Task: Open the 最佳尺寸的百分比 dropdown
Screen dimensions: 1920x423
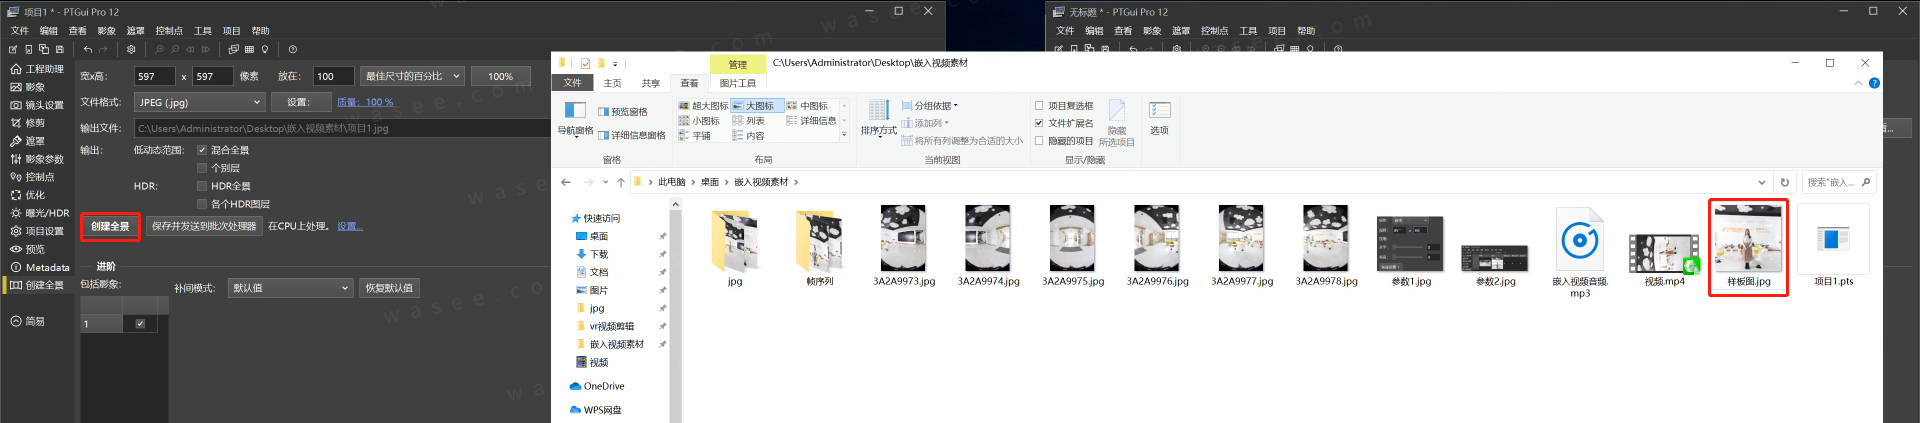Action: [412, 76]
